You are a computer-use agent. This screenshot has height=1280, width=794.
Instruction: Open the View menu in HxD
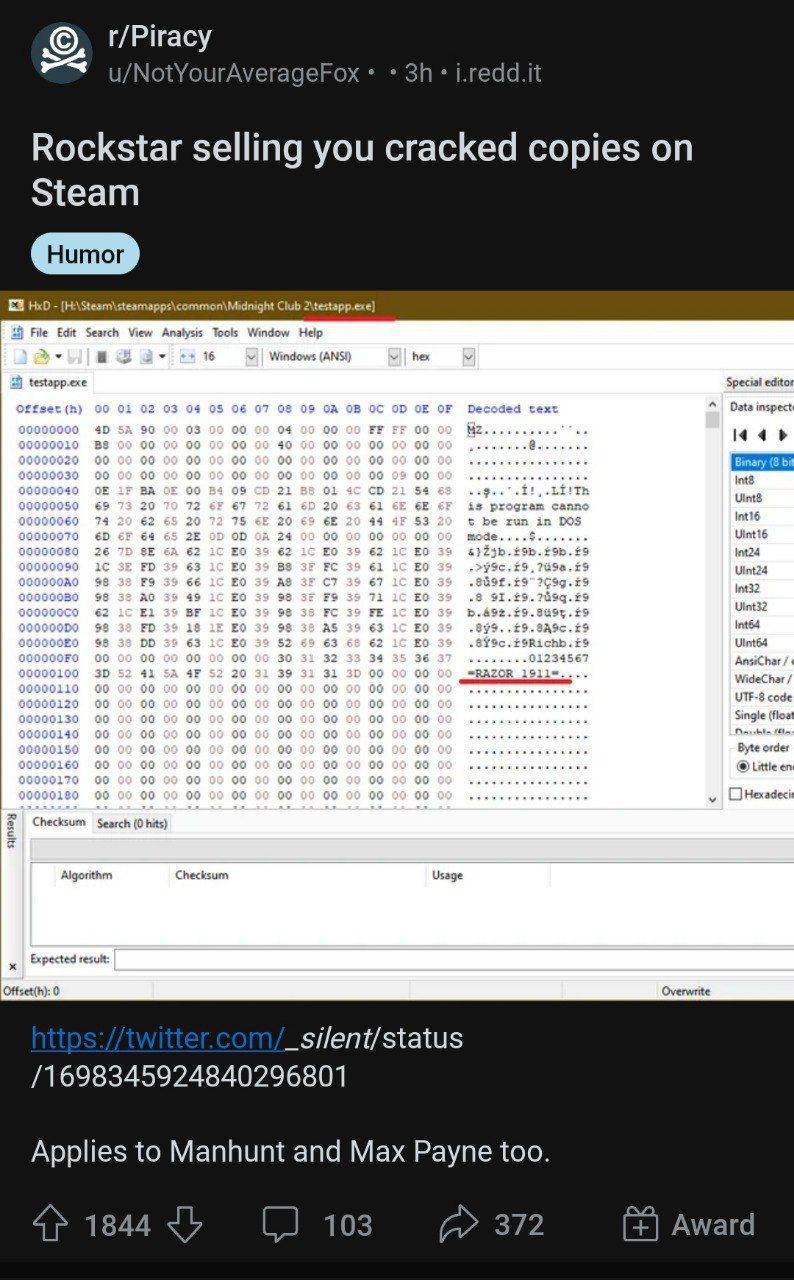pyautogui.click(x=140, y=332)
